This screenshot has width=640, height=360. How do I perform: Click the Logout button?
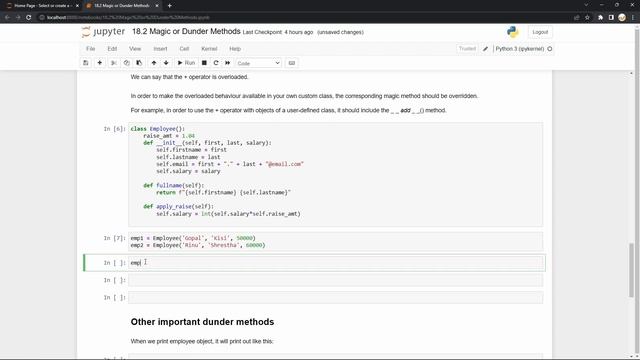pyautogui.click(x=540, y=32)
